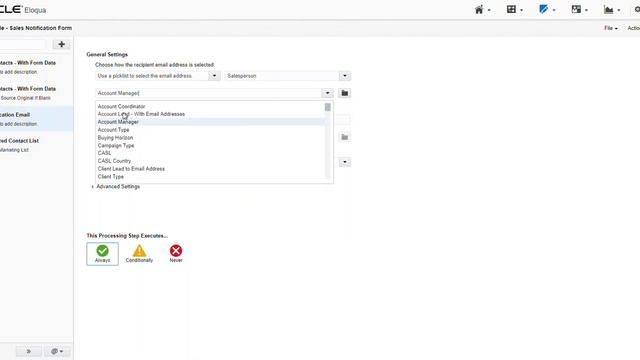Open 'Use a picklist' dropdown arrow

(214, 76)
